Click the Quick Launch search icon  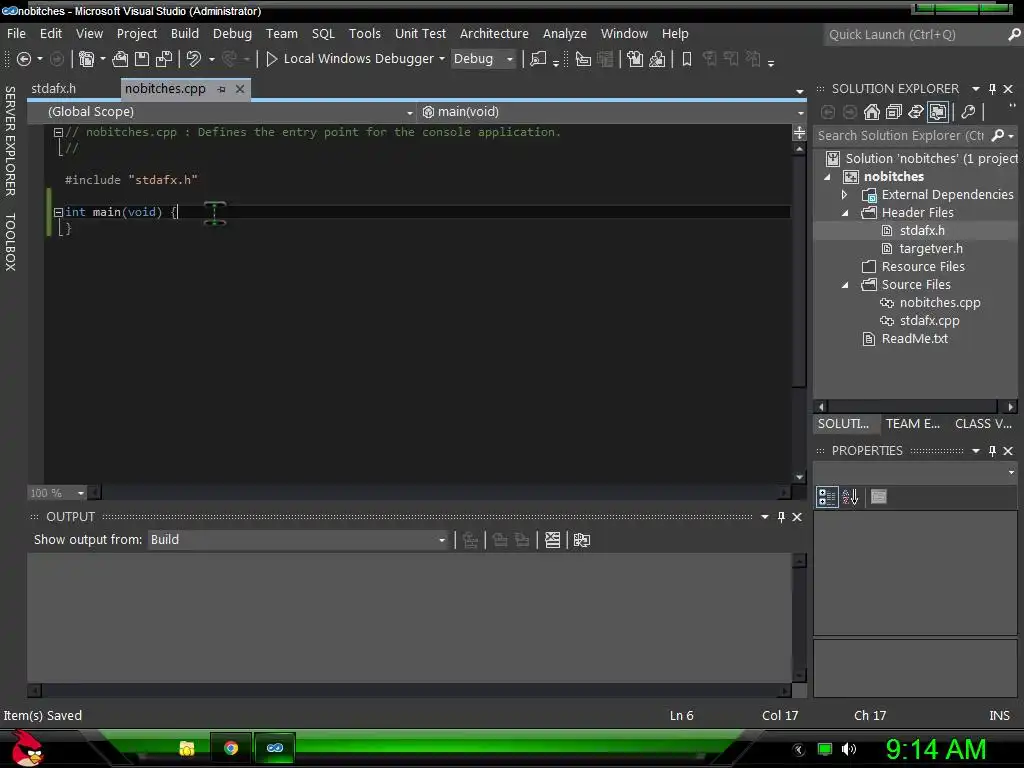pos(1014,35)
